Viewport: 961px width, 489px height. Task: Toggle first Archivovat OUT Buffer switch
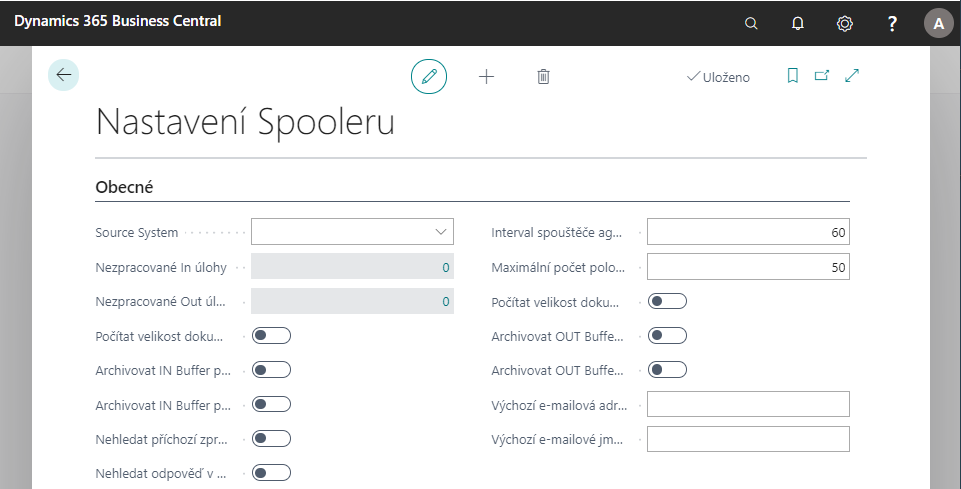(668, 335)
